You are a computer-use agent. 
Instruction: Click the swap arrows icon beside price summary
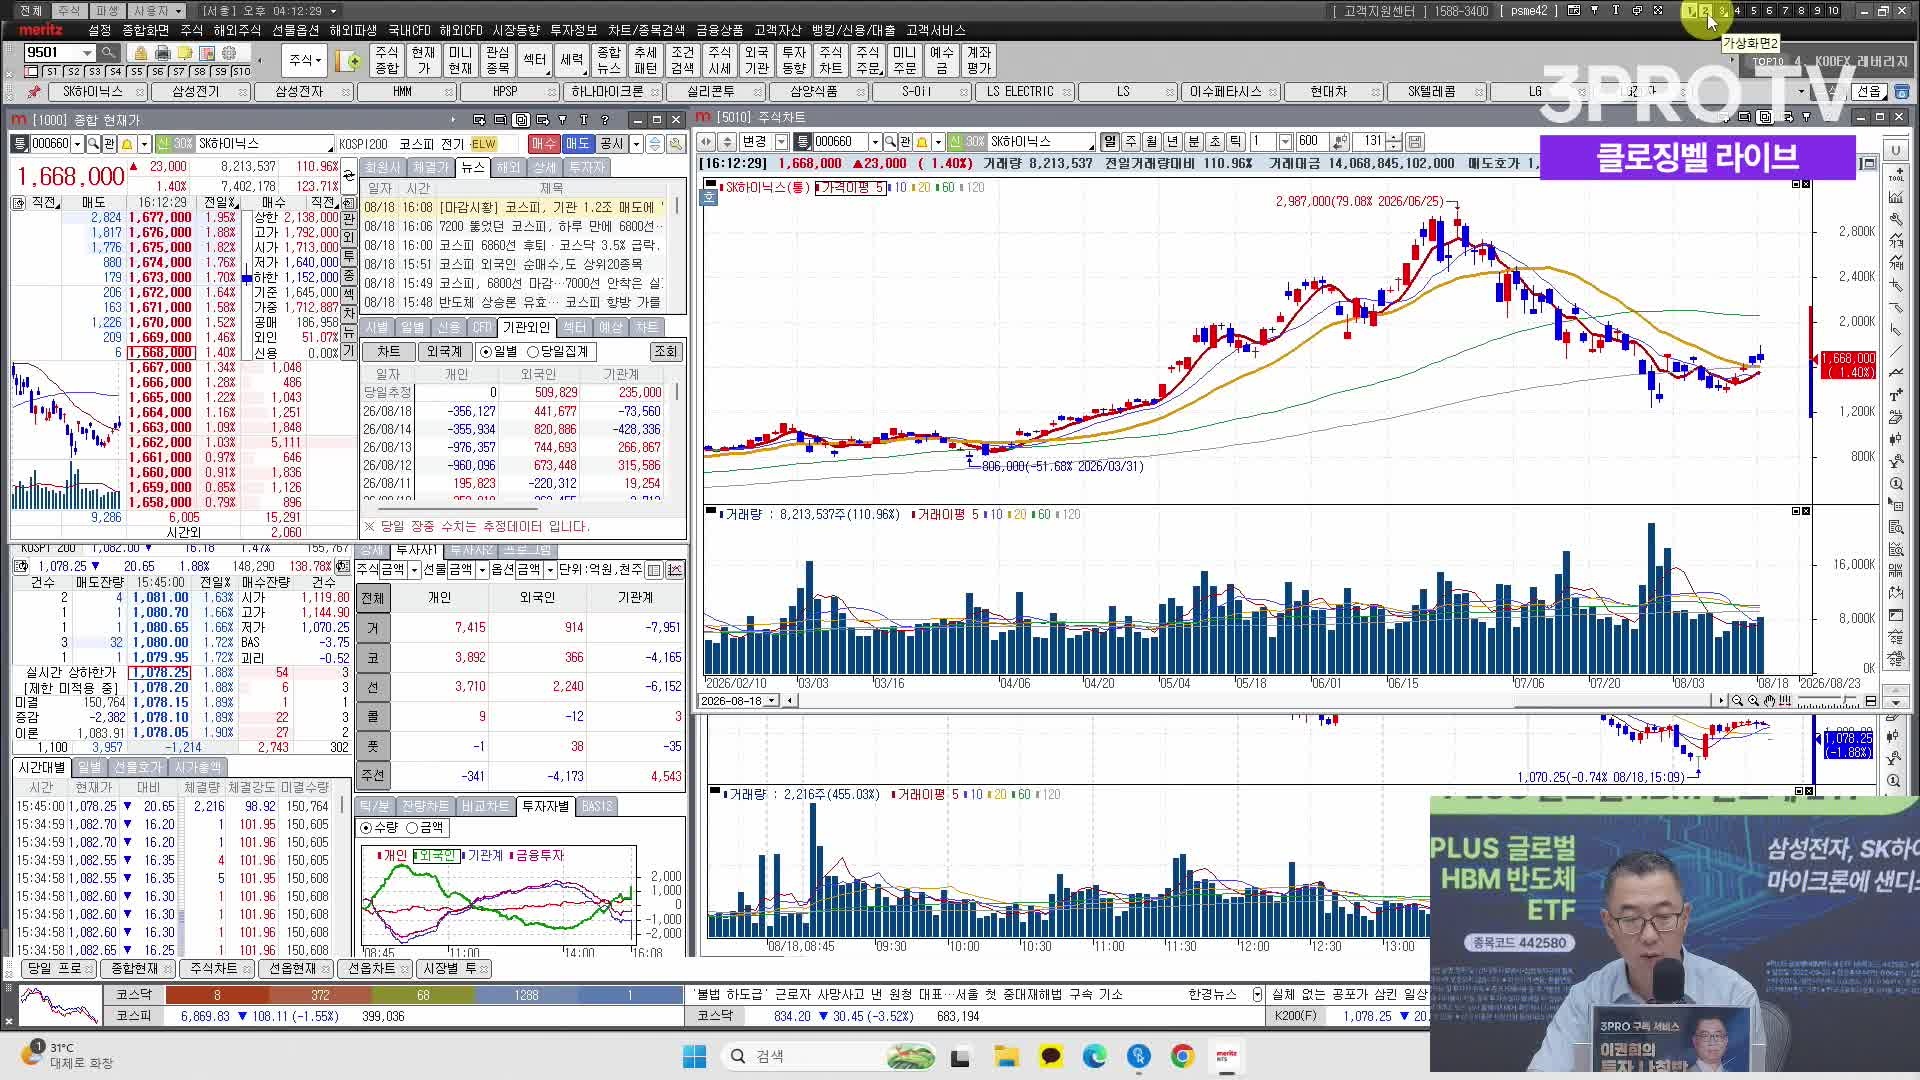point(348,177)
